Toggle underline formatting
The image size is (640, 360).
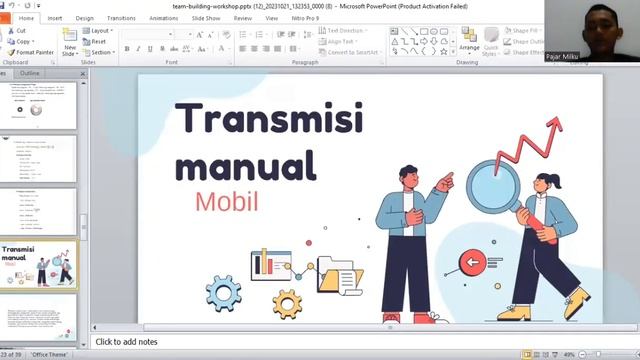point(150,49)
